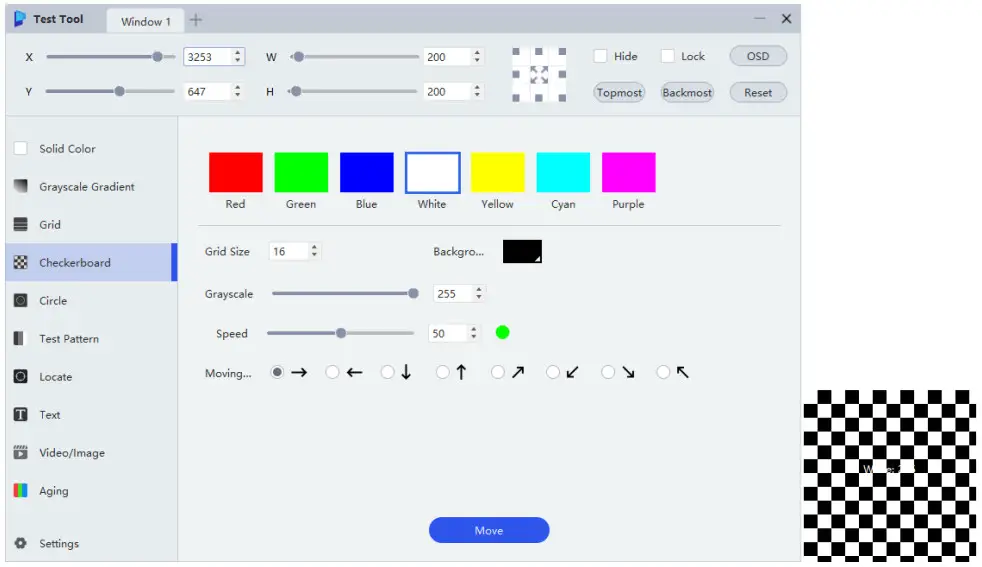982x567 pixels.
Task: Select move-down arrow direction
Action: (x=387, y=372)
